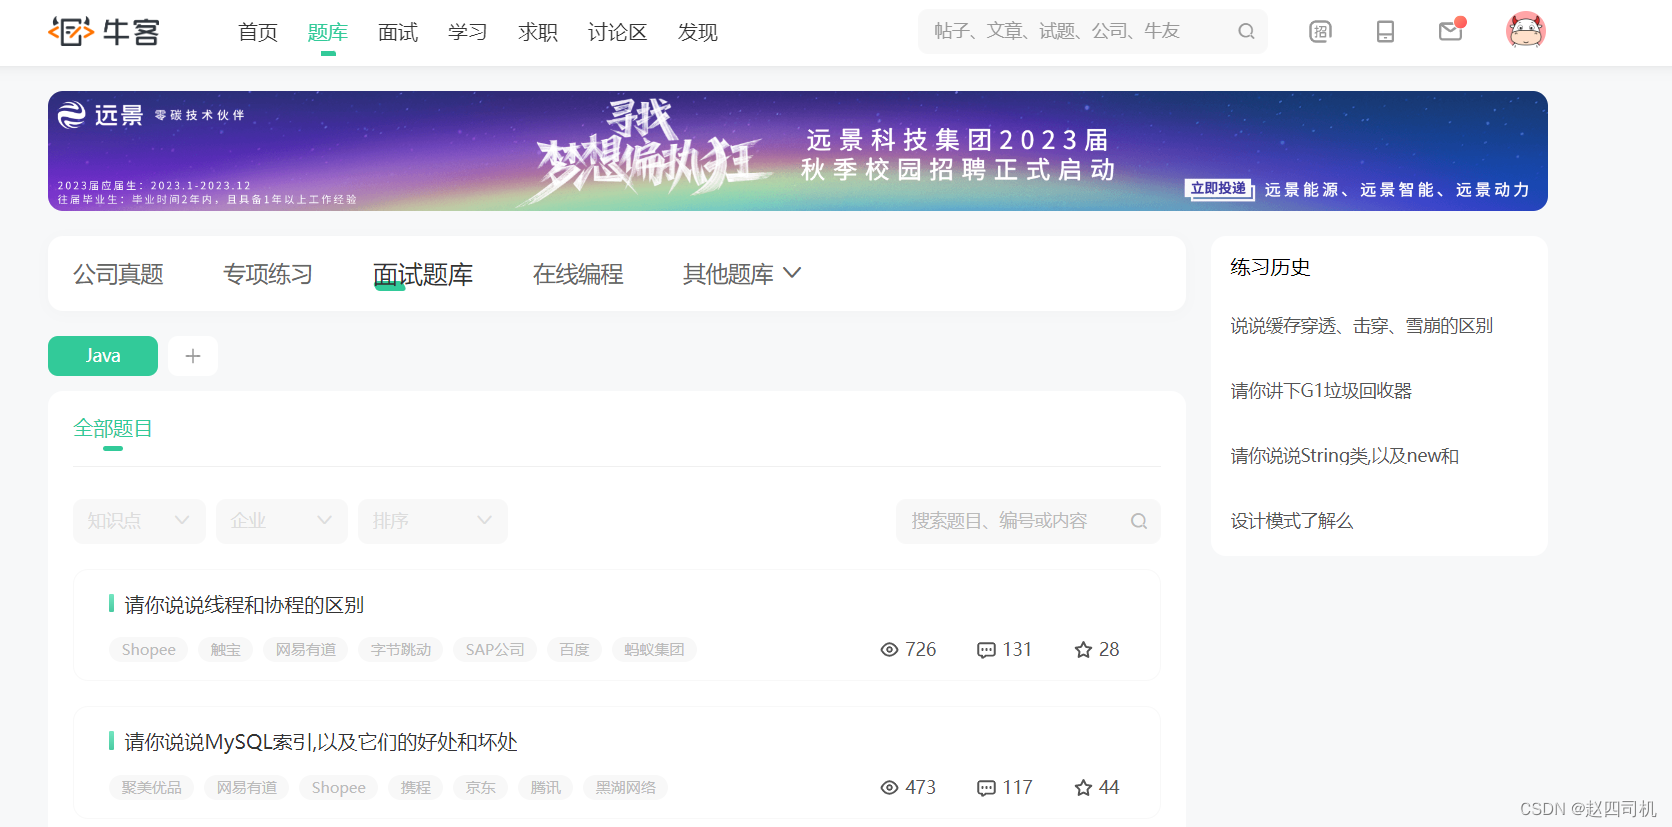Screen dimensions: 1672x827
Task: Switch to 在线编程 tab
Action: coord(578,274)
